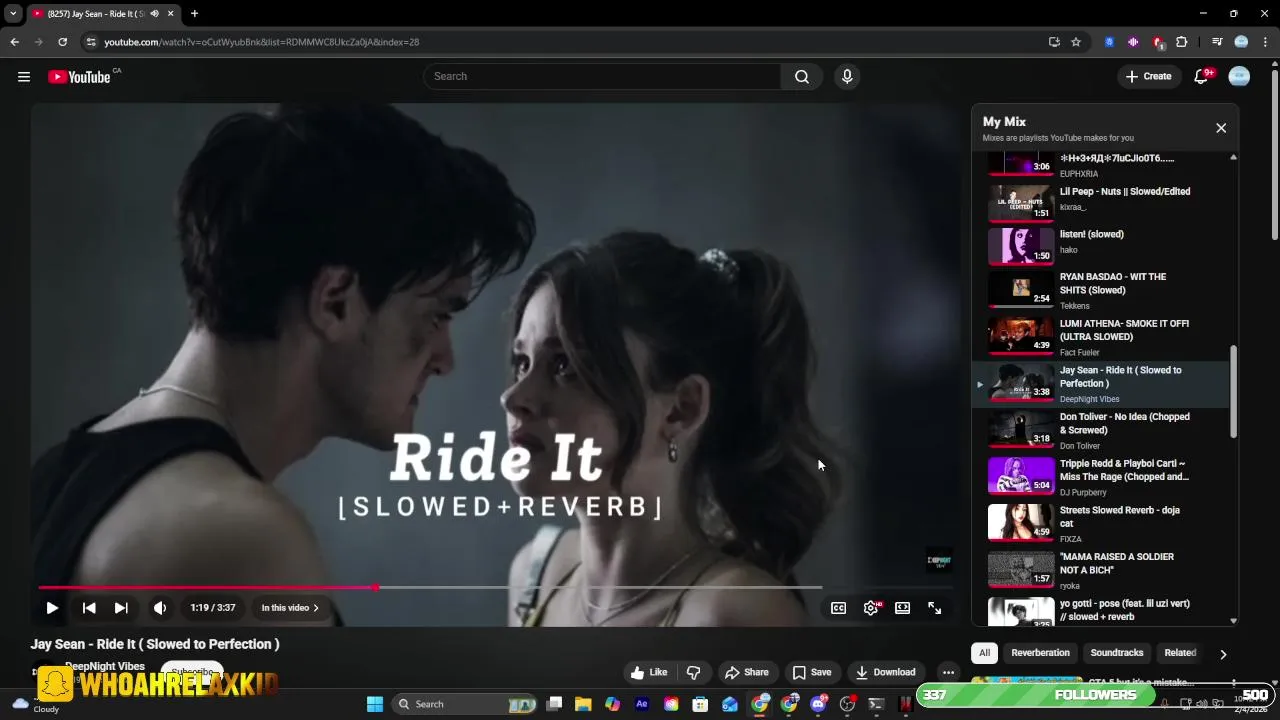Screen dimensions: 1280x720
Task: Open the player settings gear
Action: 871,608
